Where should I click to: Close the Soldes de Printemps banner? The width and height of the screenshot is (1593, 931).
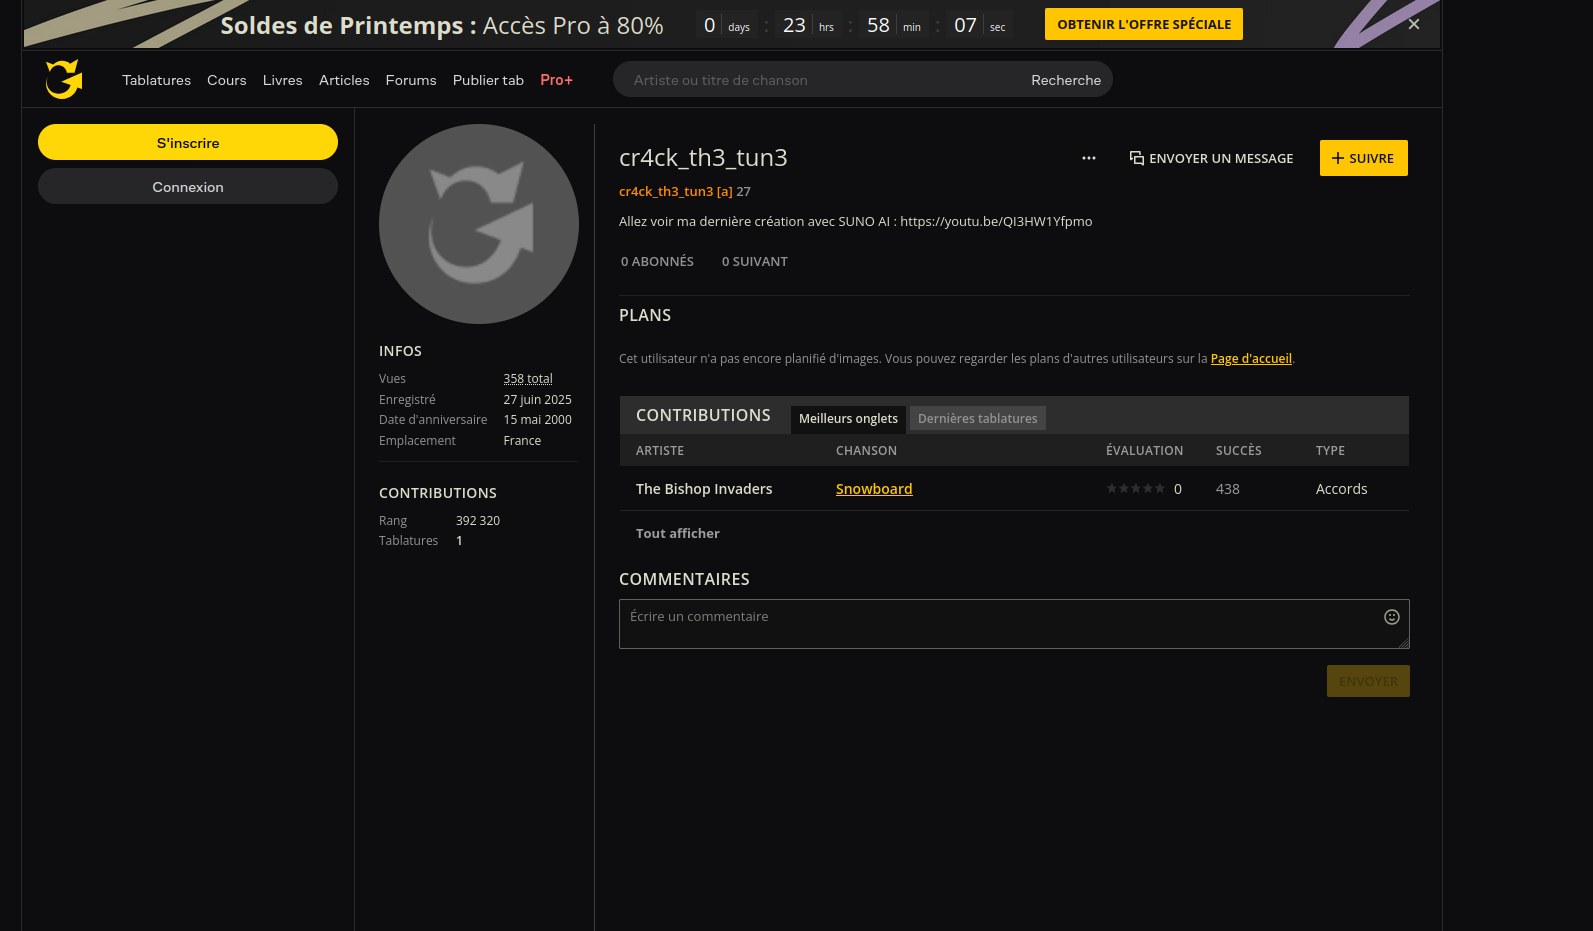click(x=1413, y=24)
